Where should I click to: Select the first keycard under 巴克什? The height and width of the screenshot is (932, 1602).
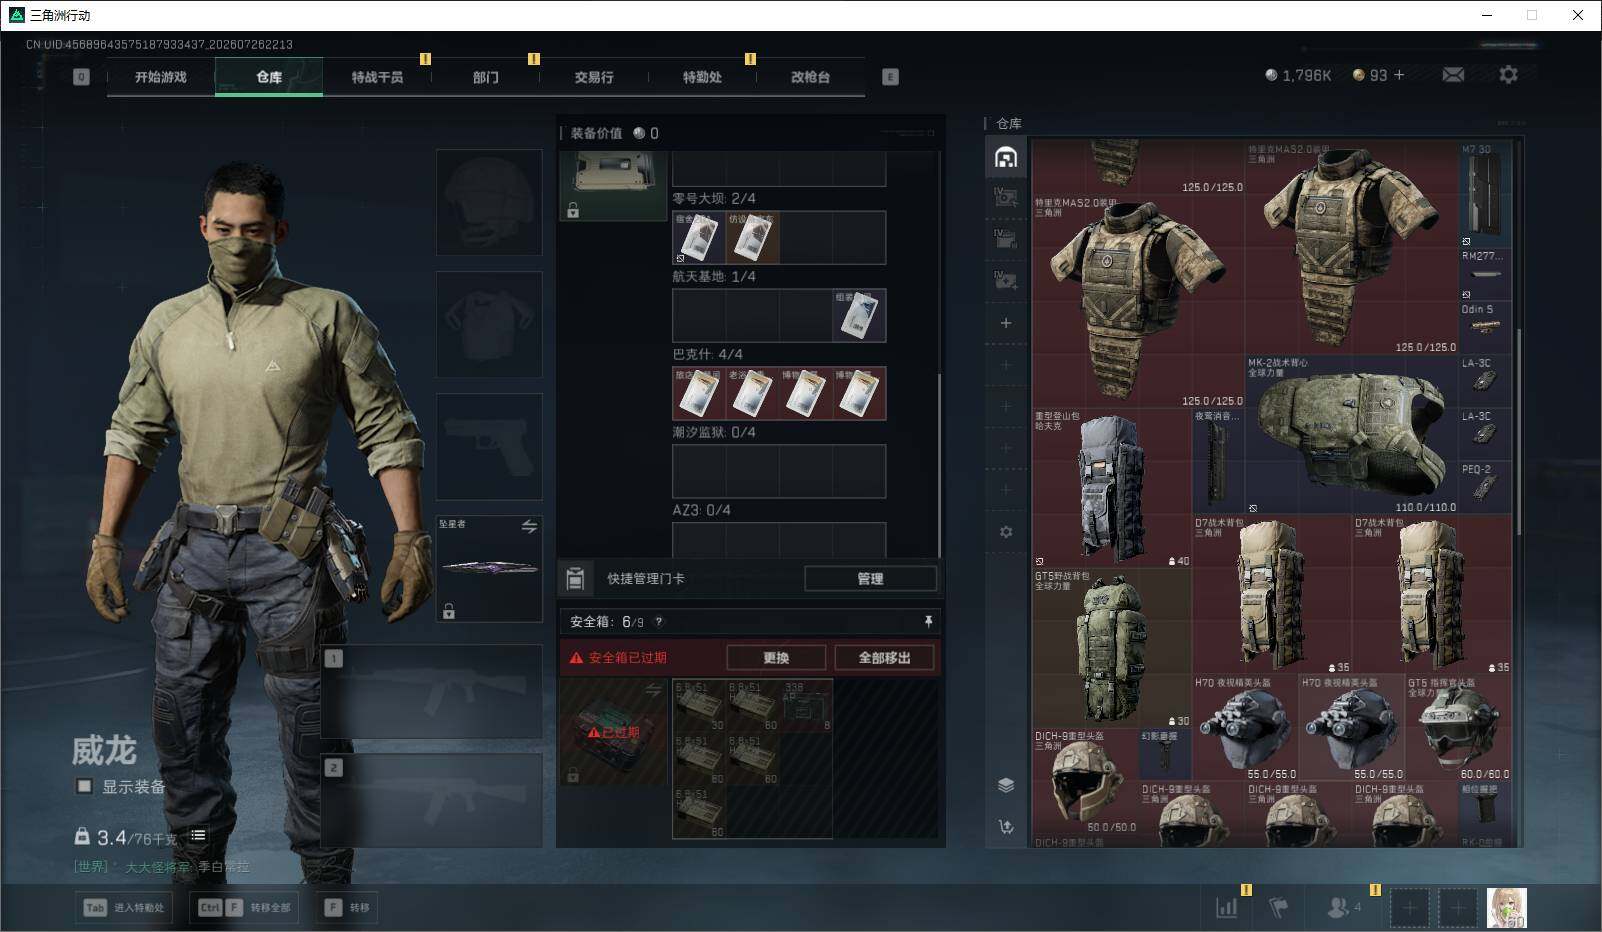pos(699,393)
